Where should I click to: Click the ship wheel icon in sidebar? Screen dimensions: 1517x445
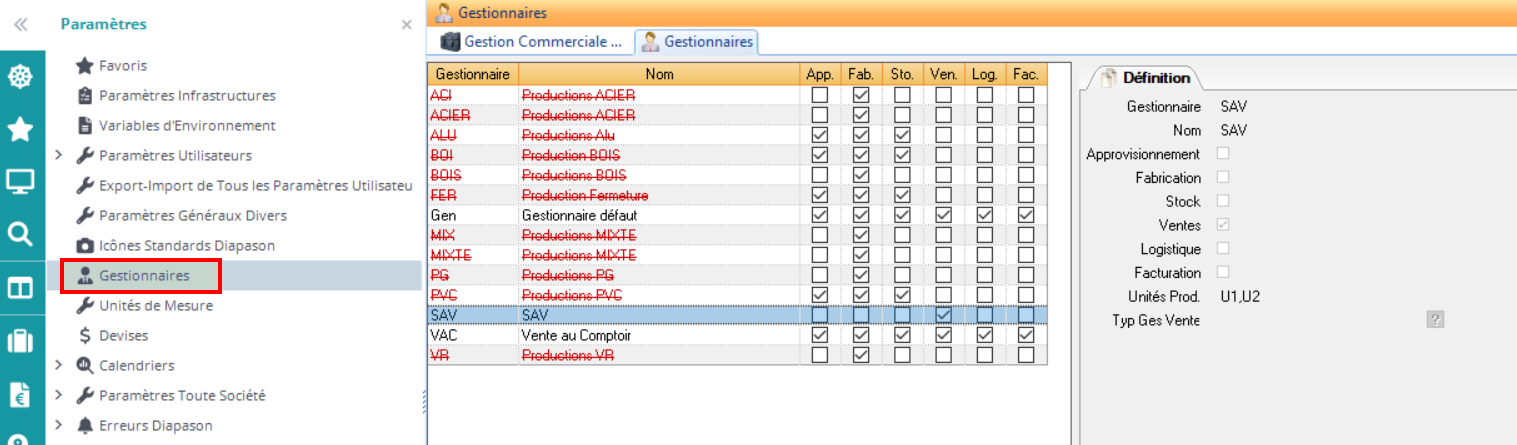(x=20, y=76)
